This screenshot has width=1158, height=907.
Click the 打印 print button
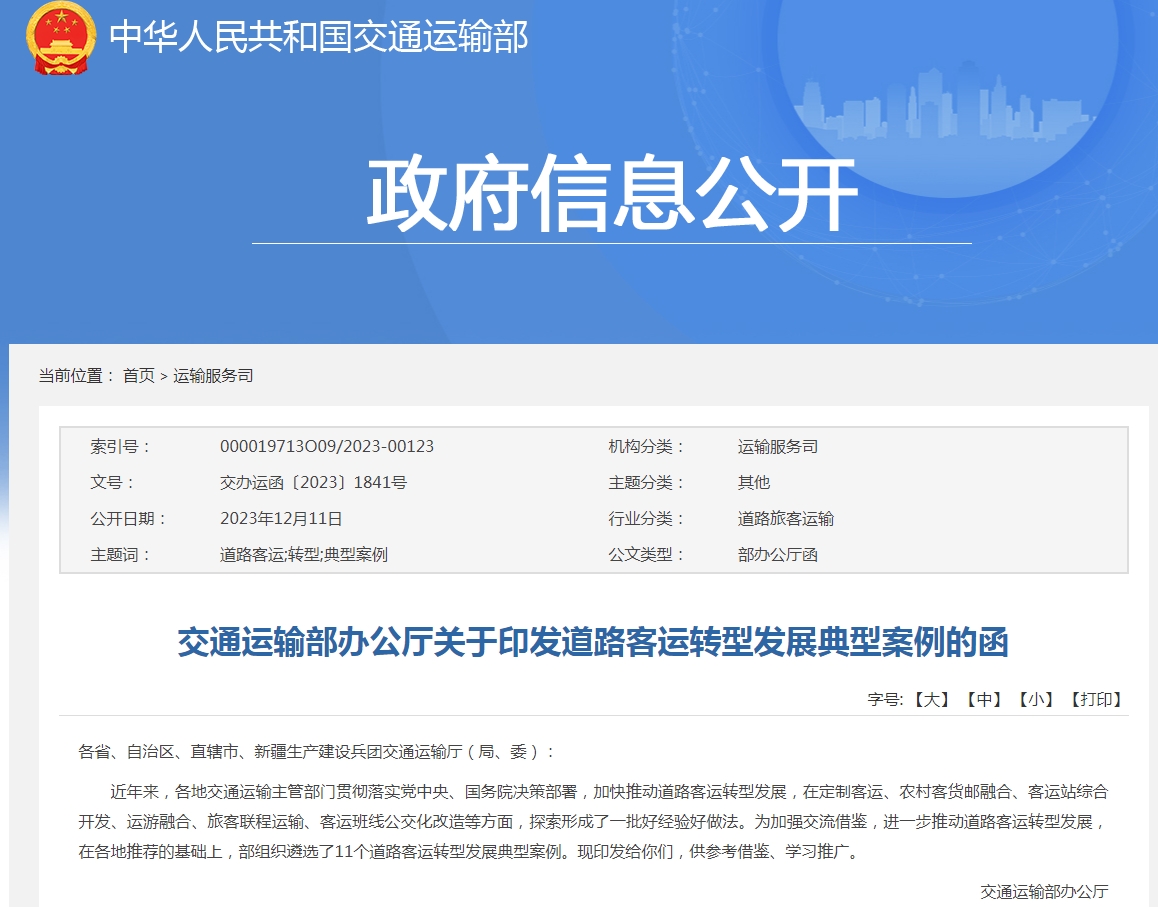pyautogui.click(x=1097, y=699)
